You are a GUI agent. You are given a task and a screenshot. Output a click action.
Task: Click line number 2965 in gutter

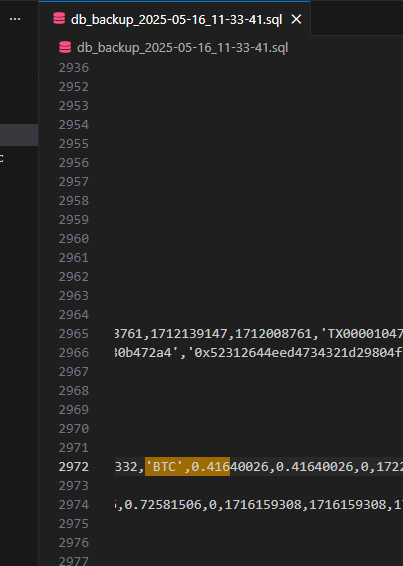(74, 334)
